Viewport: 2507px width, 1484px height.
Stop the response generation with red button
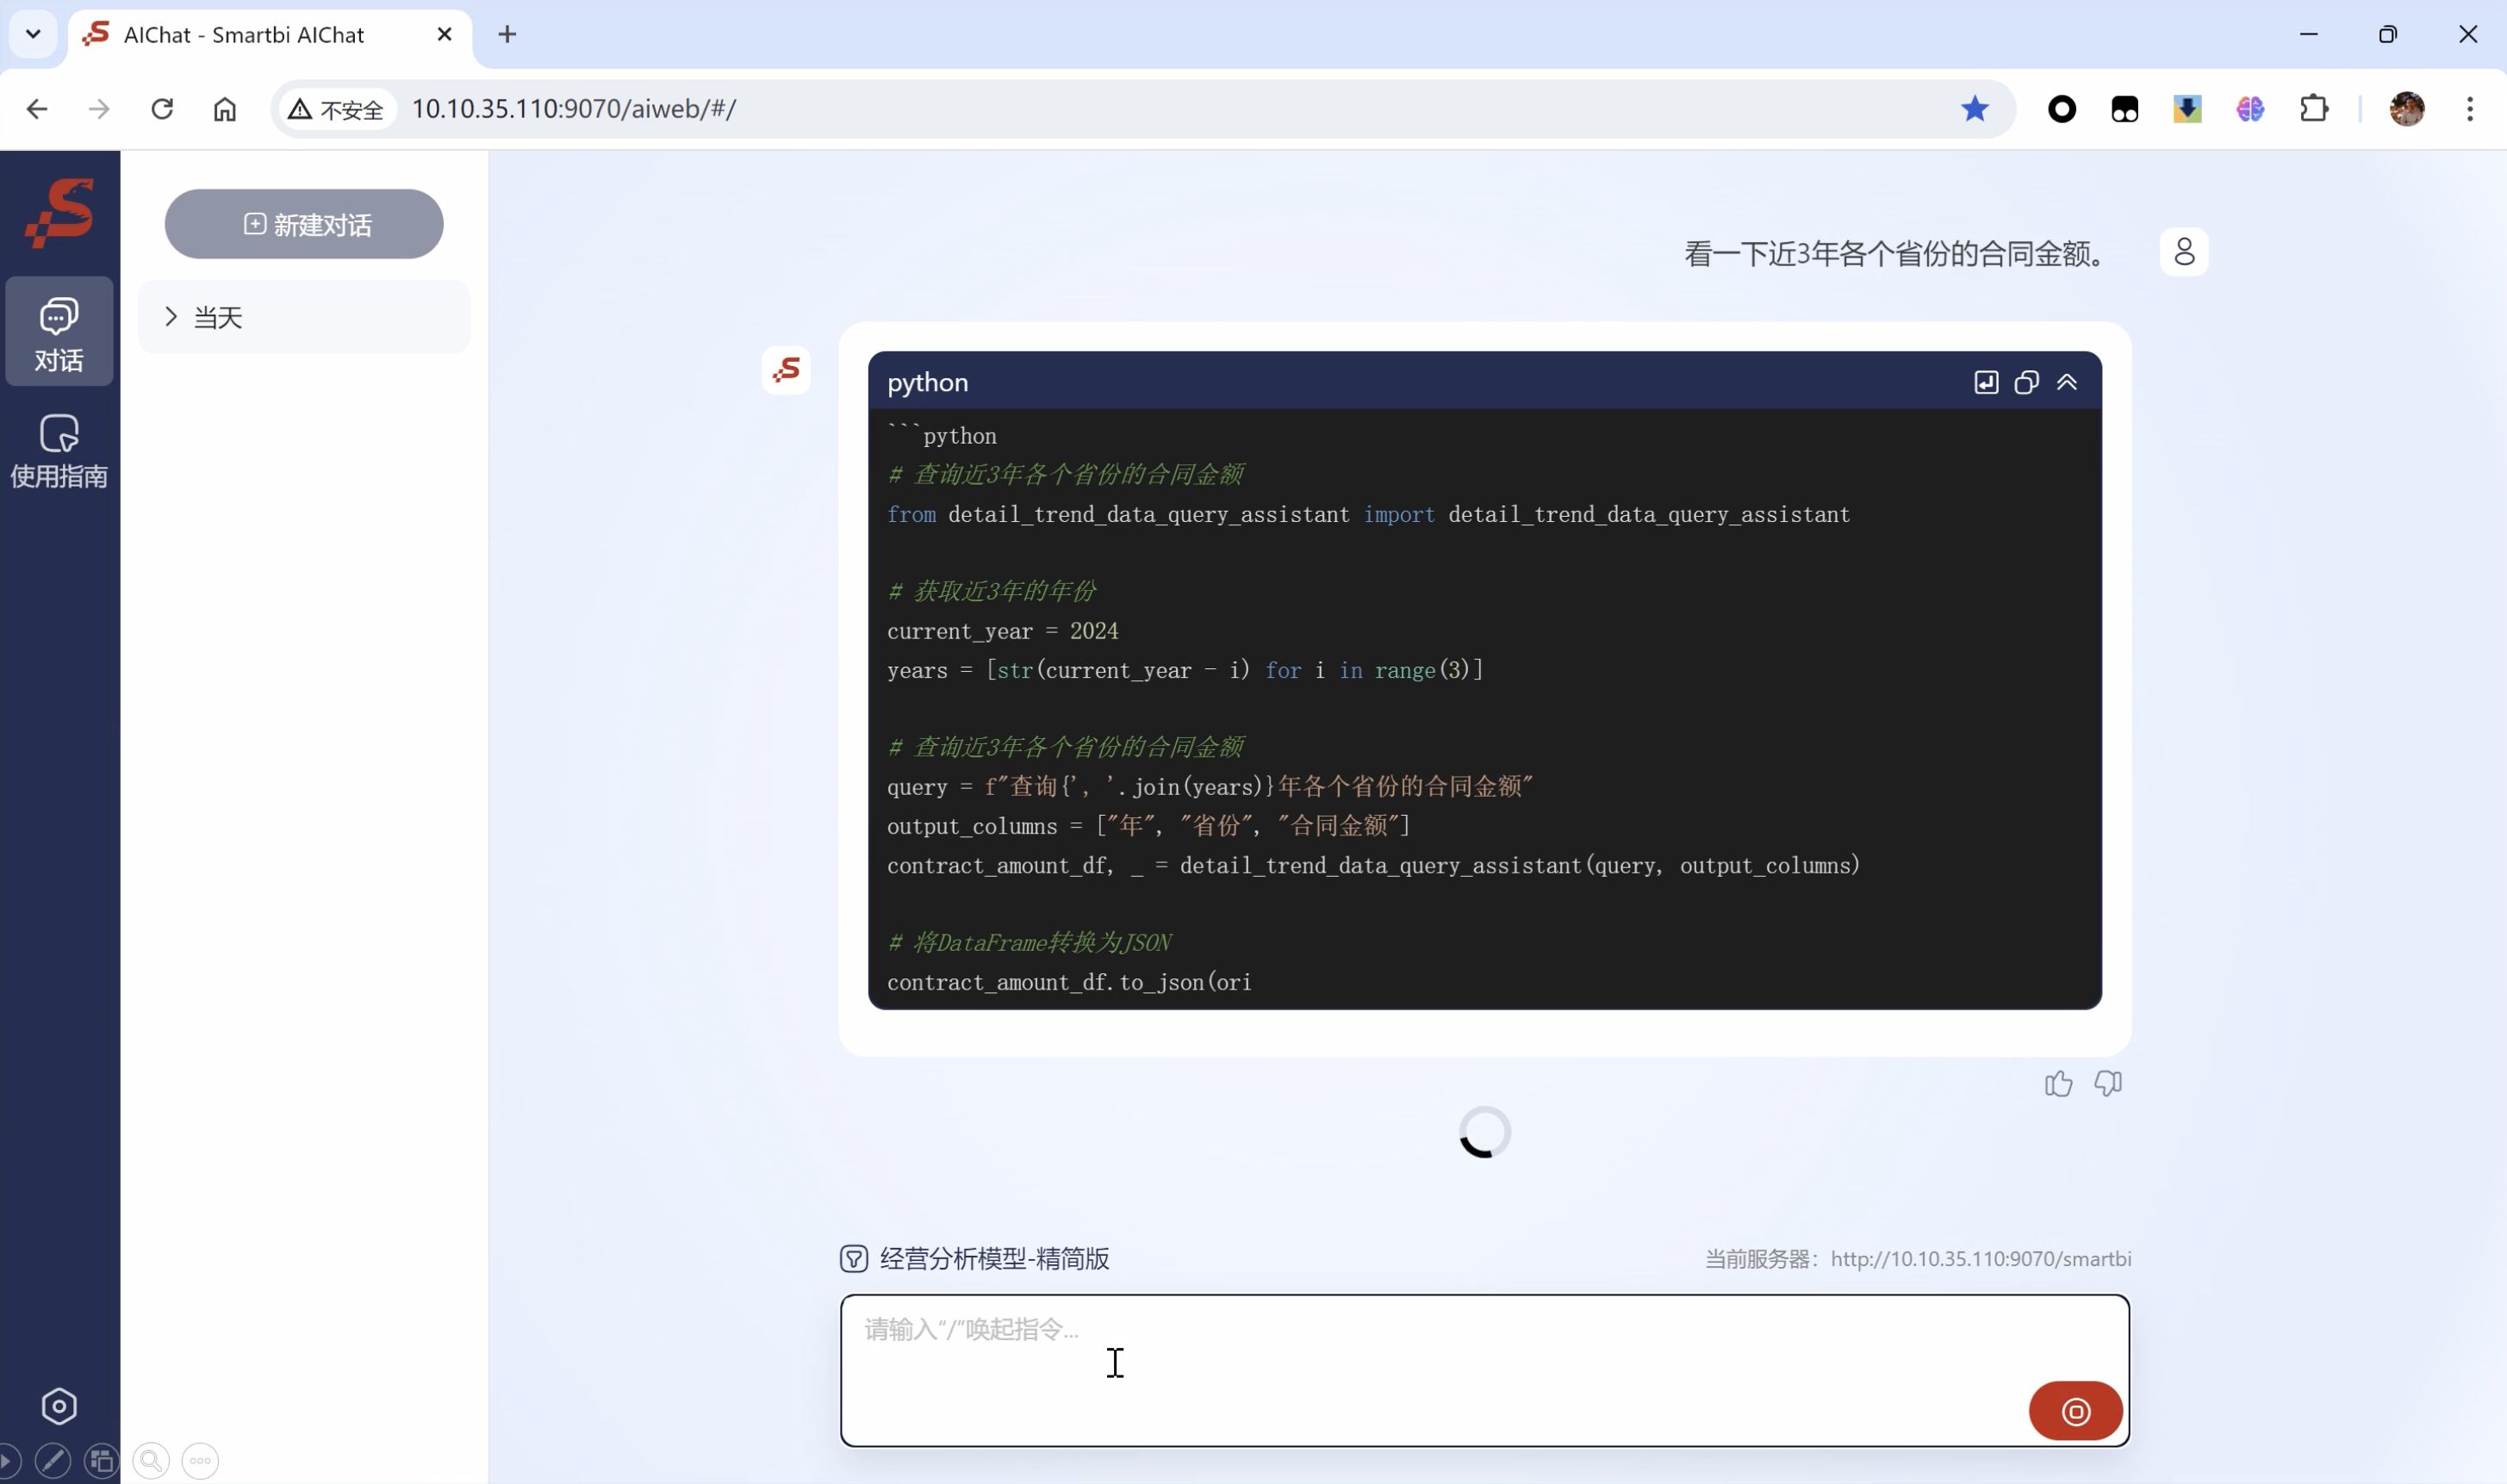pos(2076,1411)
